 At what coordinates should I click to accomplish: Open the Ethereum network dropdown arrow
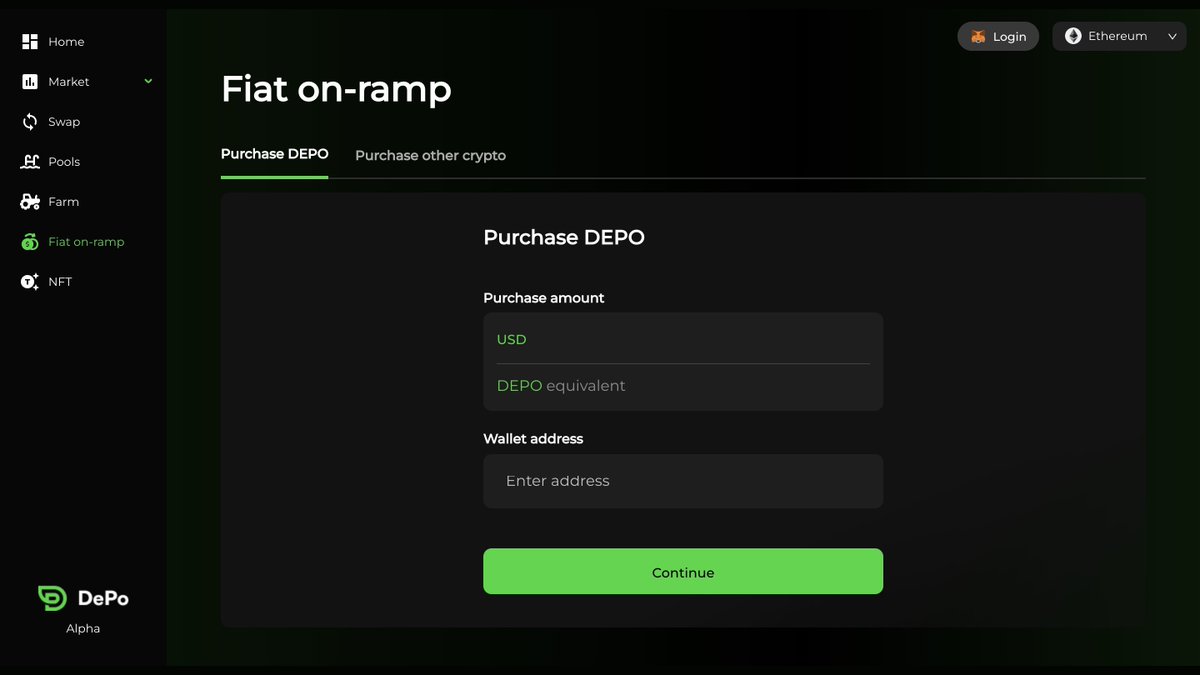pyautogui.click(x=1172, y=36)
